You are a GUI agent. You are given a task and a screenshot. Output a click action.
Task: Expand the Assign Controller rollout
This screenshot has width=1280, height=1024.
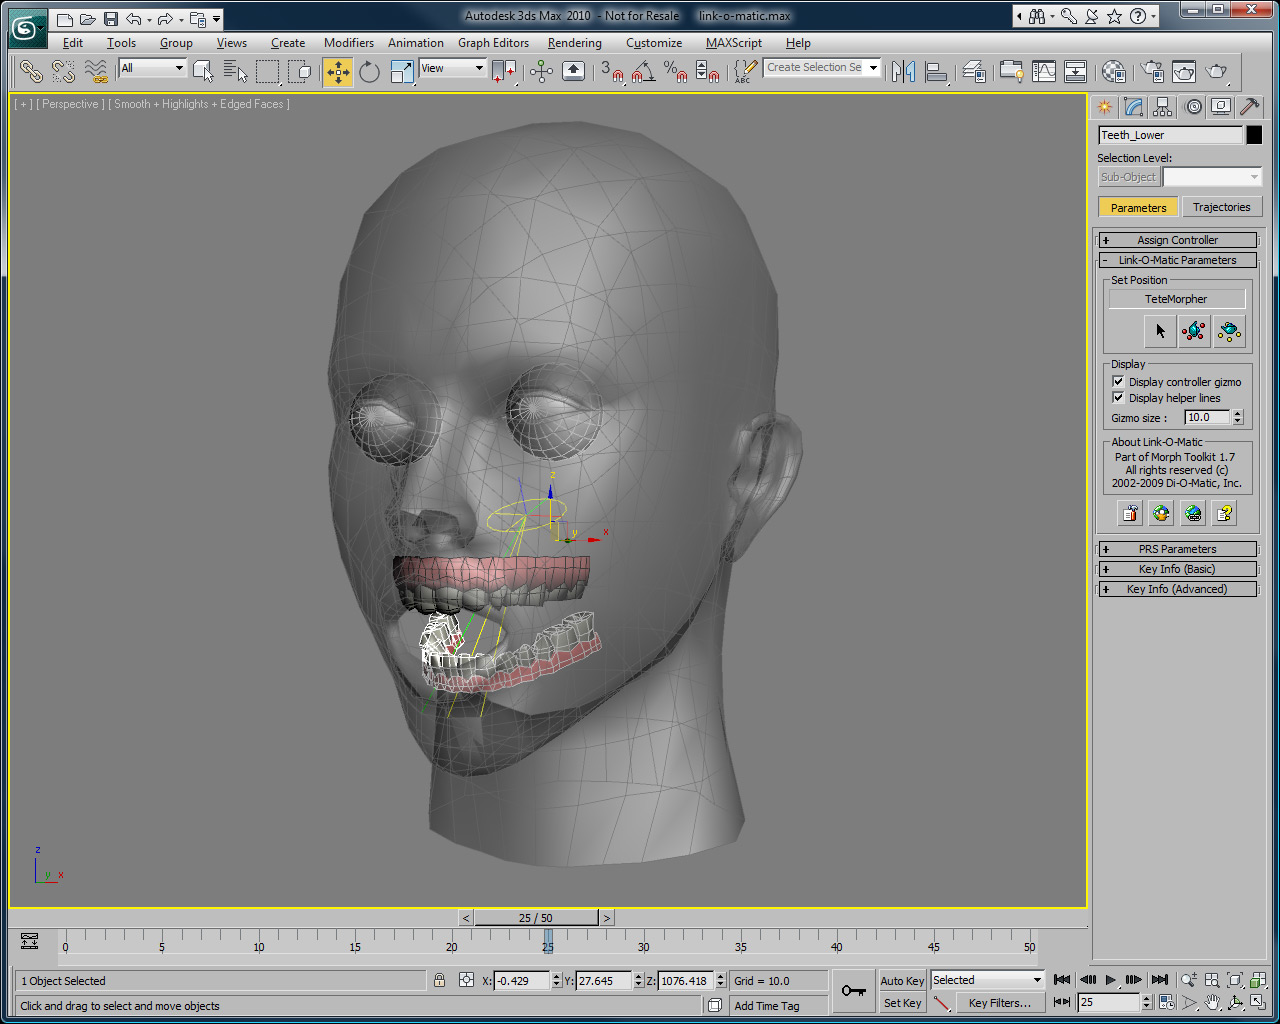[1177, 240]
